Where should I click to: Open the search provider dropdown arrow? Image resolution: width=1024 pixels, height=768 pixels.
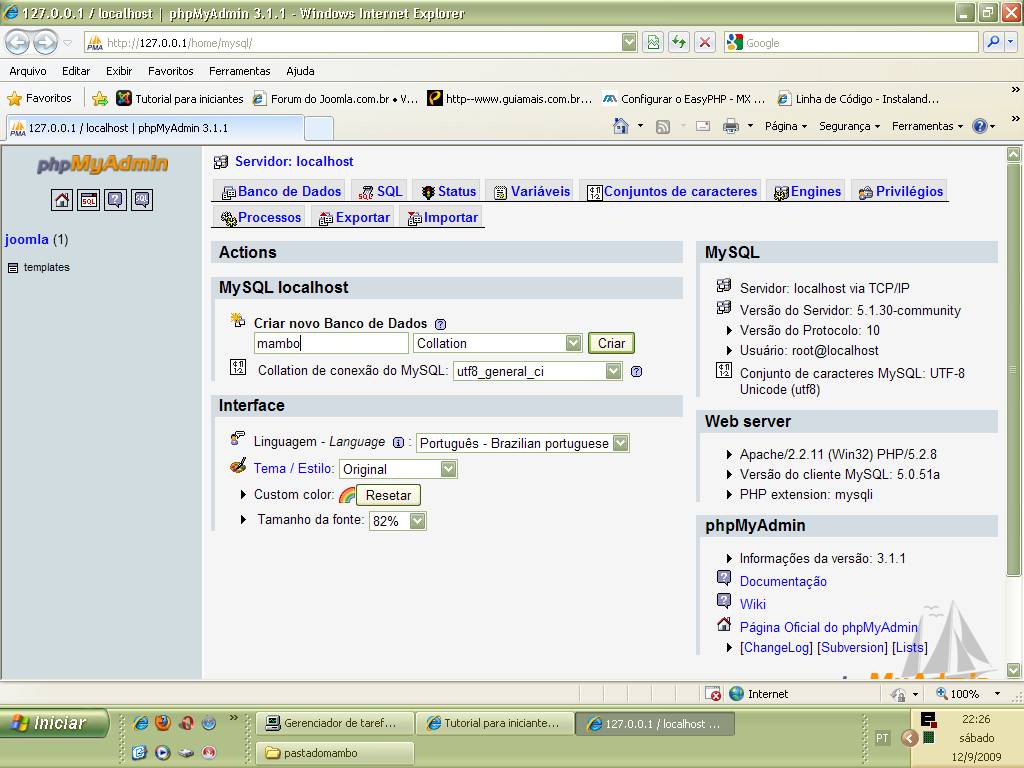coord(1010,43)
